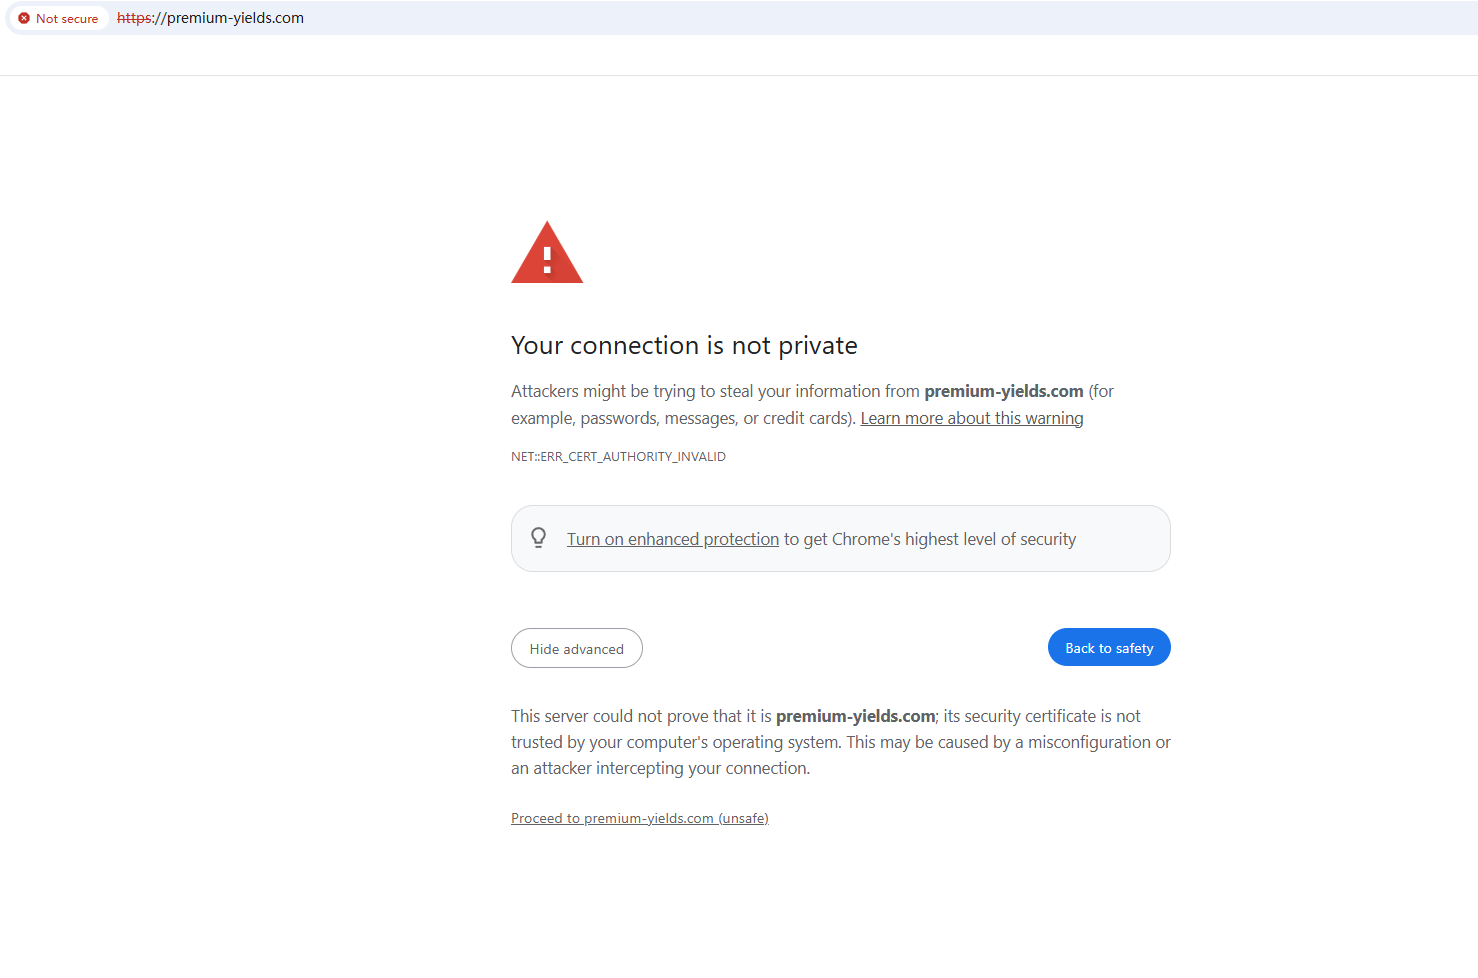Click the red warning triangle icon
Image resolution: width=1478 pixels, height=978 pixels.
coord(547,254)
